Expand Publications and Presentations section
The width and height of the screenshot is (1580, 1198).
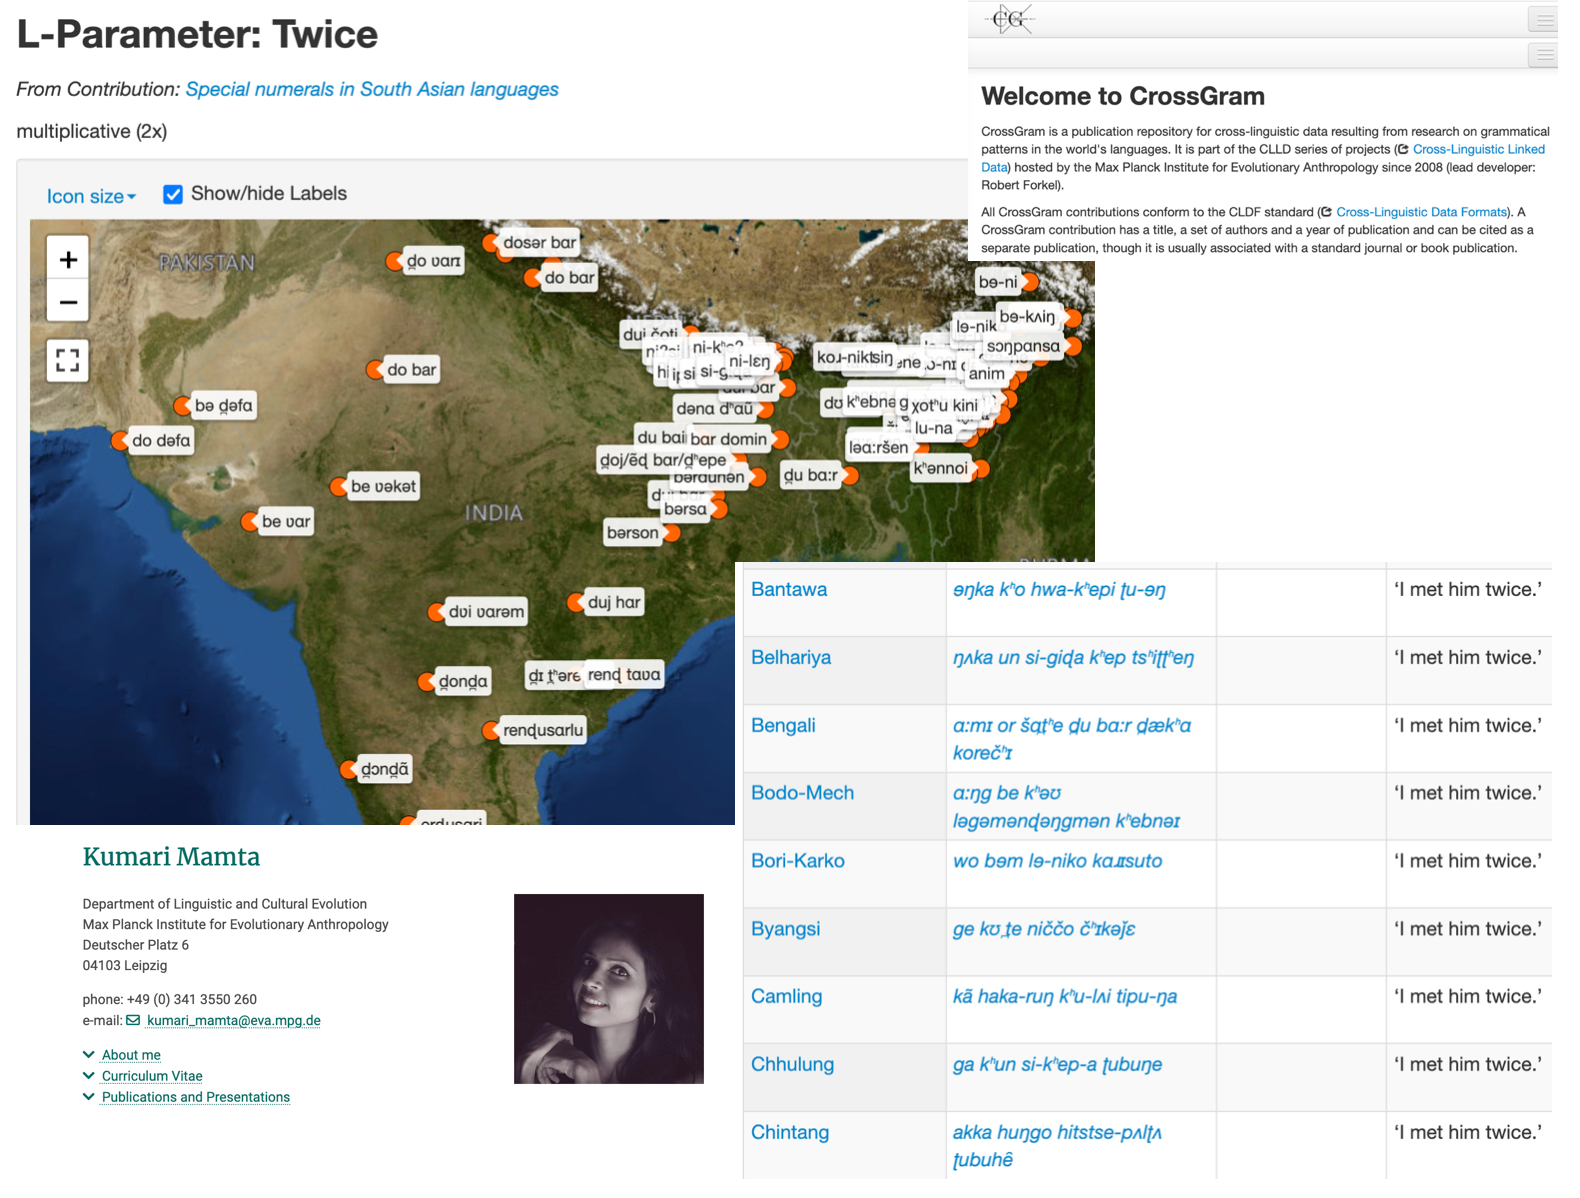tap(196, 1097)
